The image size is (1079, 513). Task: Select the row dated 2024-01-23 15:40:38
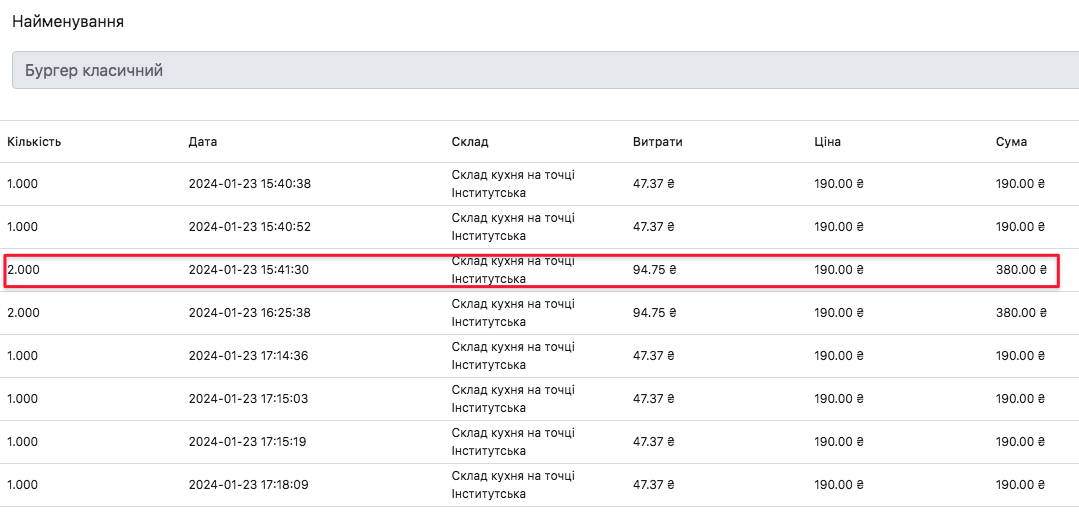250,184
